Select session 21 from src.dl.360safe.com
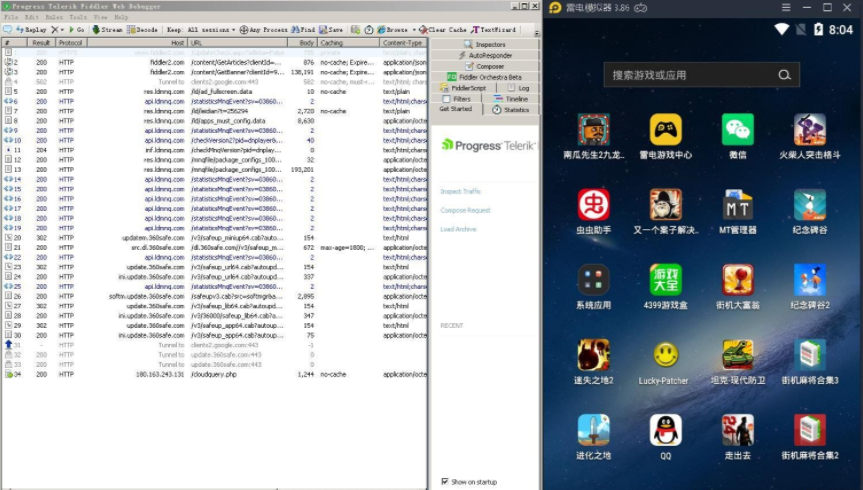 tap(215, 248)
